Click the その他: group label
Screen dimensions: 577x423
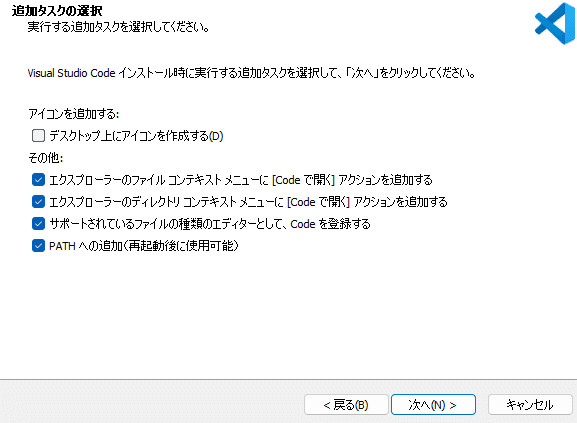46,158
